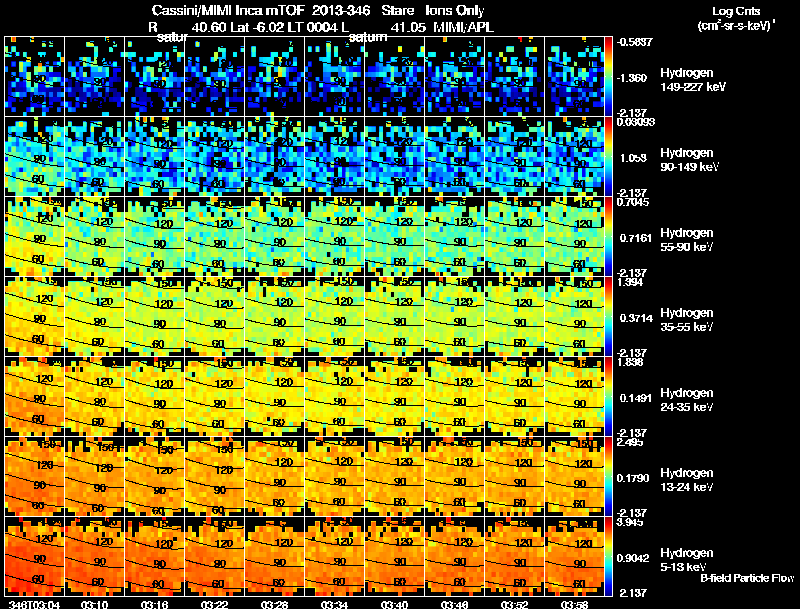Click the '03:10' time axis label
Image resolution: width=800 pixels, height=609 pixels.
pyautogui.click(x=95, y=604)
